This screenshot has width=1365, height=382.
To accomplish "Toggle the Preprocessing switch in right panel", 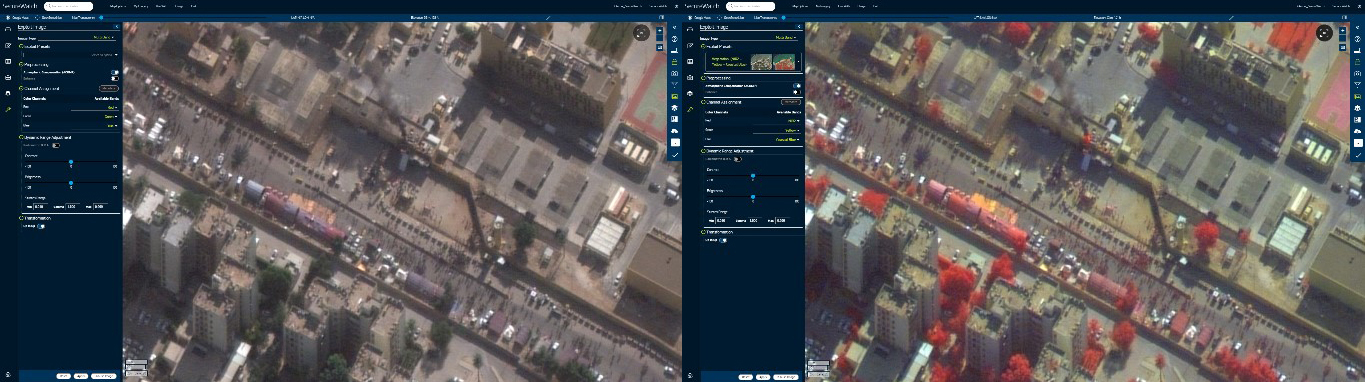I will point(797,86).
